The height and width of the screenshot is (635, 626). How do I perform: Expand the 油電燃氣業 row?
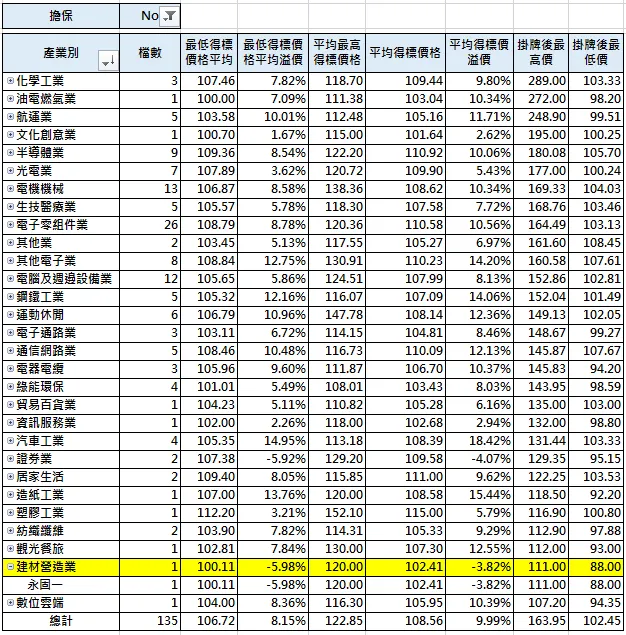click(11, 99)
